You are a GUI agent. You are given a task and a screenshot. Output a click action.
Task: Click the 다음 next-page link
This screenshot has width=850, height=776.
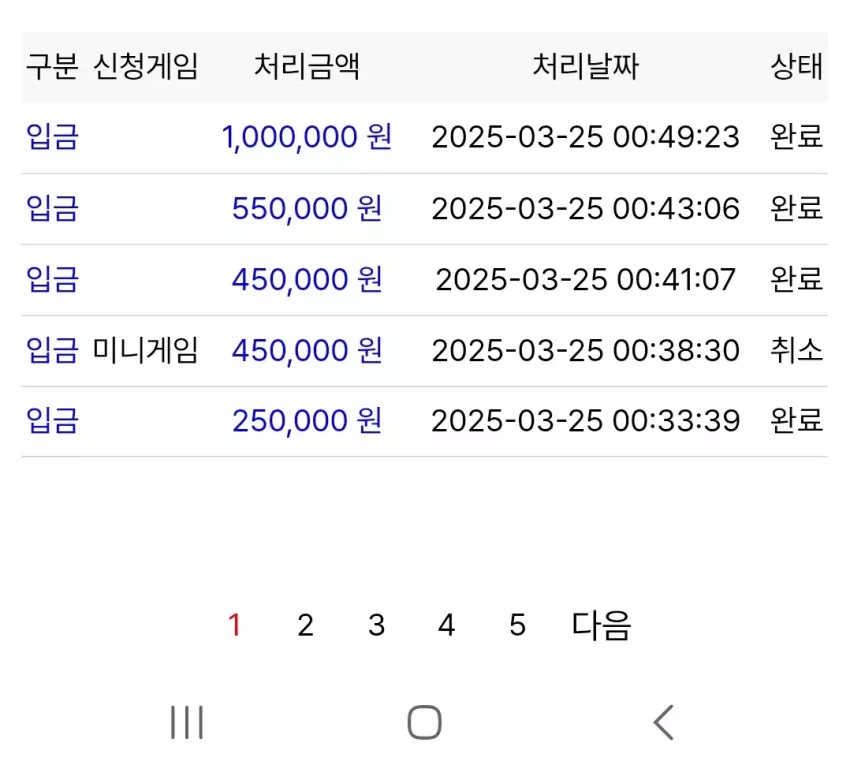(601, 625)
